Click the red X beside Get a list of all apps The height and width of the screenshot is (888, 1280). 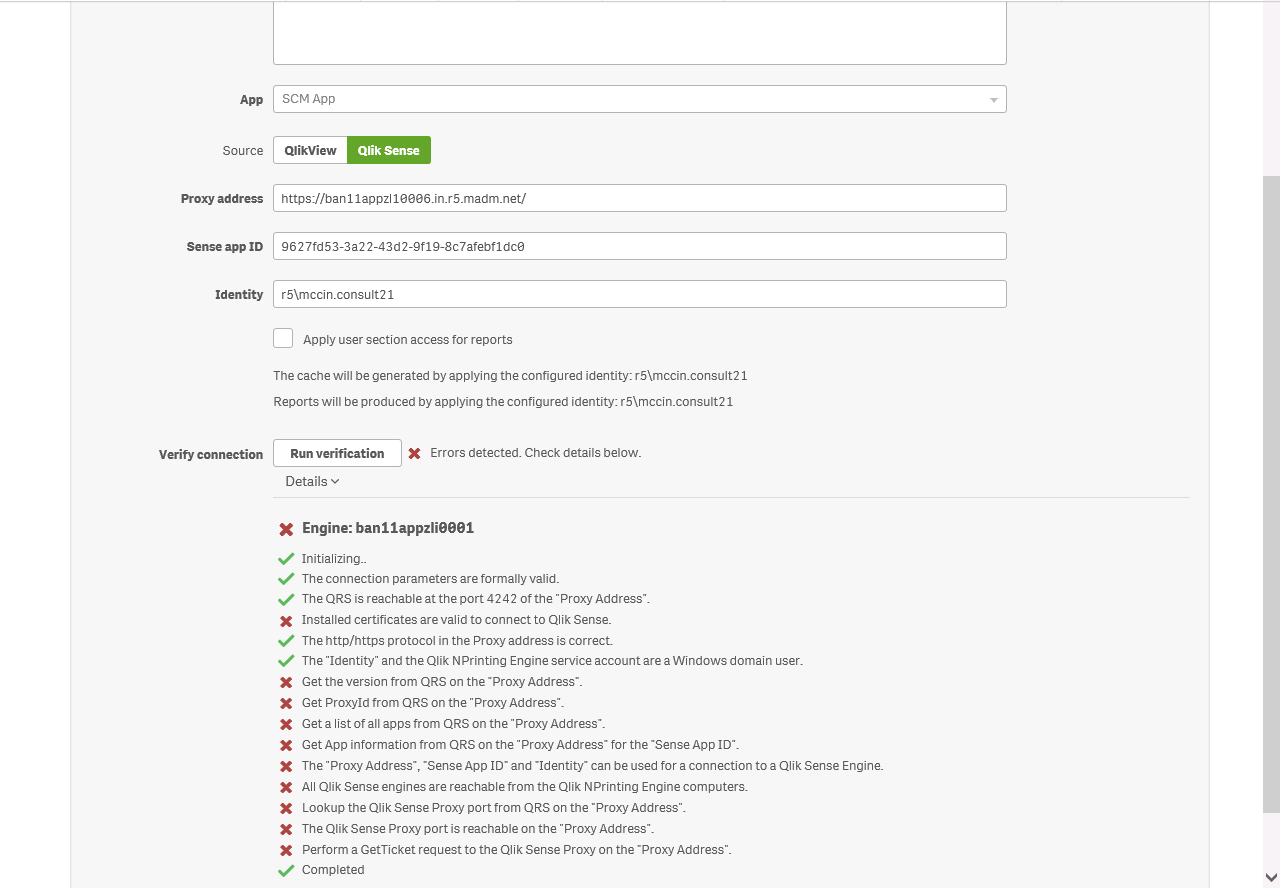coord(286,725)
